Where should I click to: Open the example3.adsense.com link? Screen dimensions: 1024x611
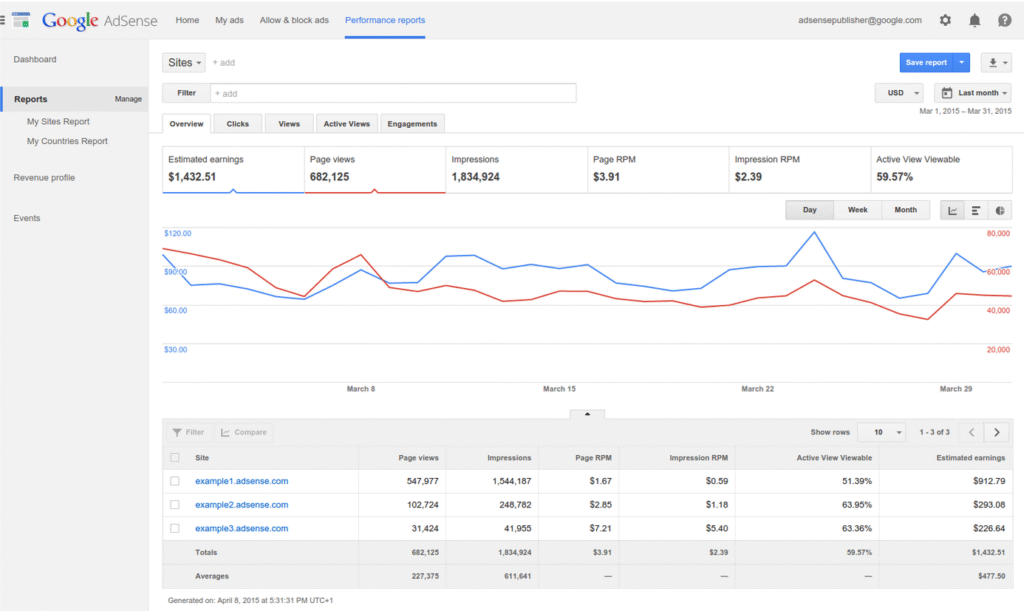(241, 528)
